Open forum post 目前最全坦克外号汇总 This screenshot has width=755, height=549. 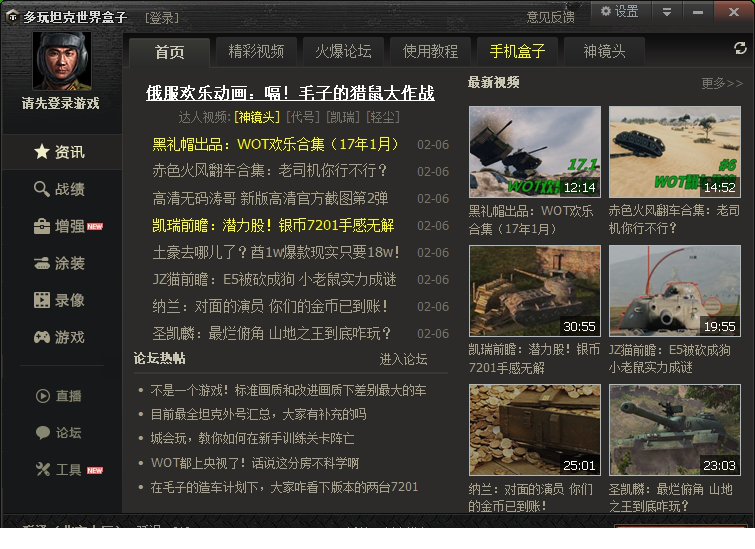point(259,414)
